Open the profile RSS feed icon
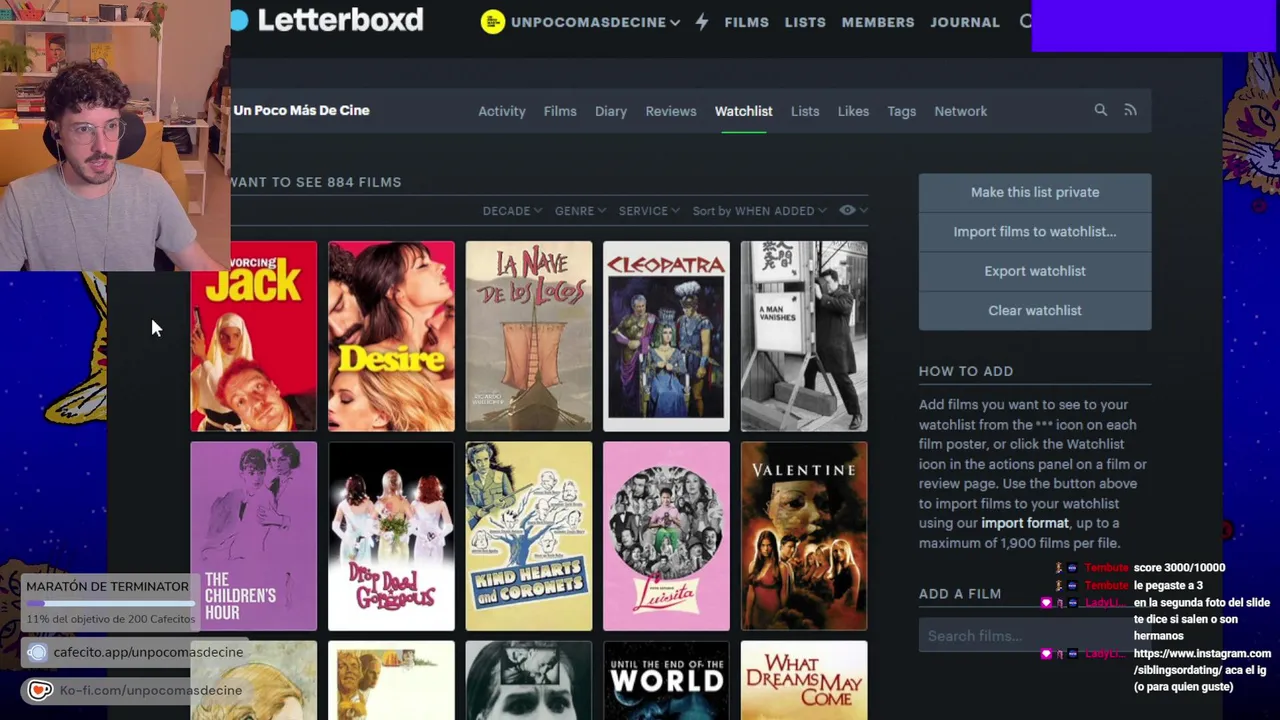Viewport: 1280px width, 720px height. [x=1130, y=110]
